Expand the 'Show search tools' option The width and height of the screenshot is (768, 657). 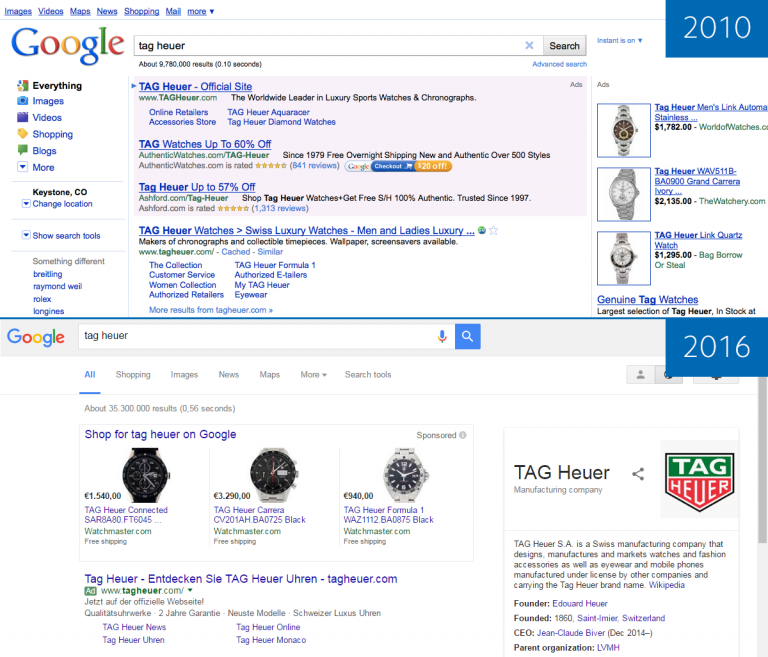click(x=26, y=236)
